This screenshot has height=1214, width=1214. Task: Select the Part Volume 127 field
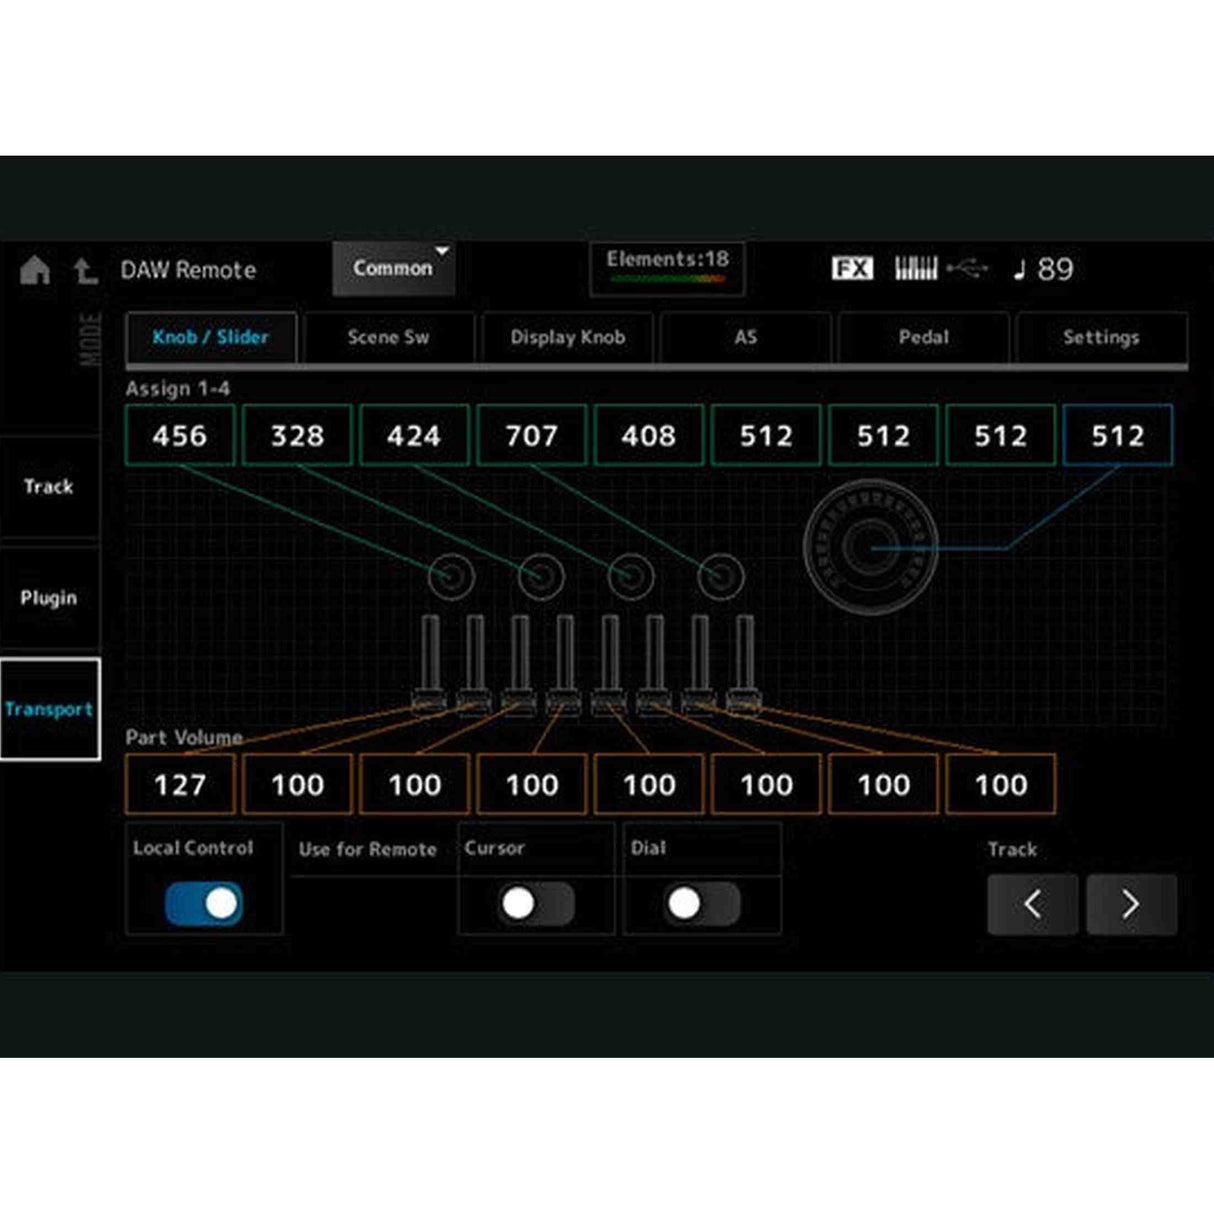[180, 784]
